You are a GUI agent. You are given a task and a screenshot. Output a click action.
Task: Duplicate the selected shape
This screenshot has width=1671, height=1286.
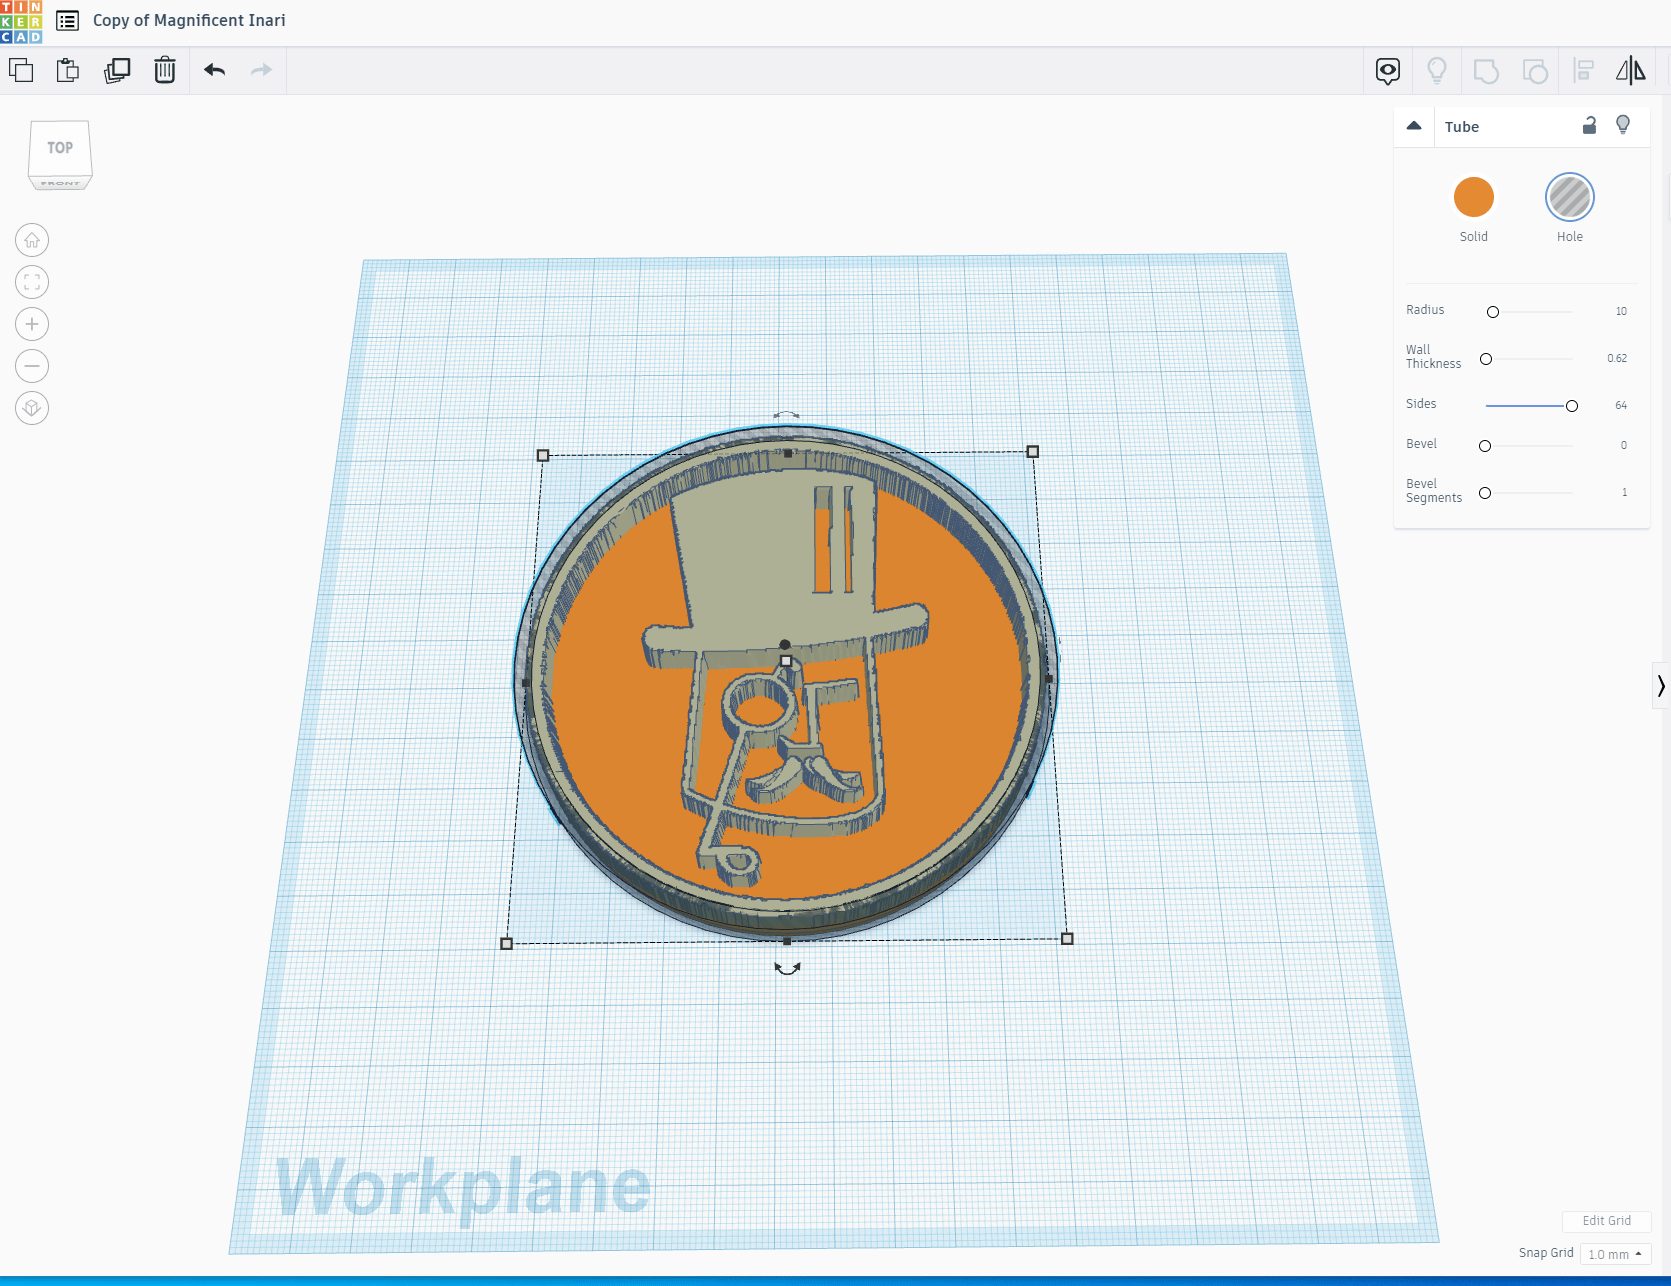(117, 70)
